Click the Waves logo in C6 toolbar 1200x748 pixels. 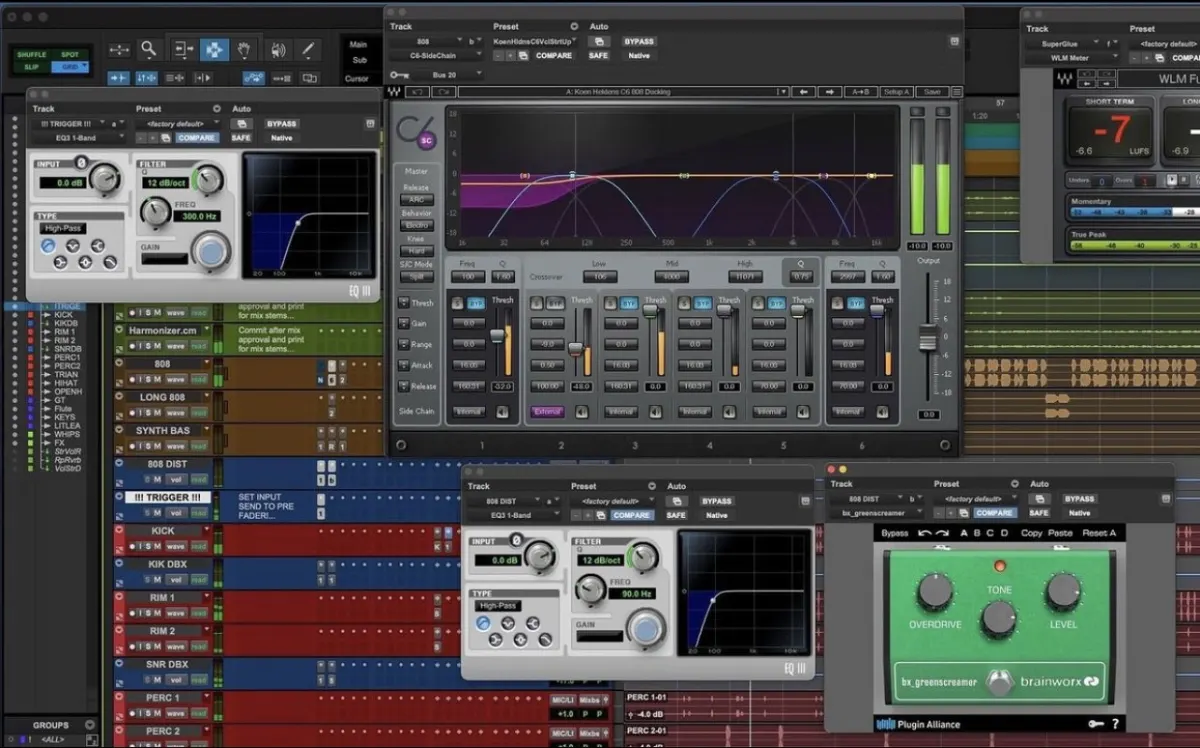(x=395, y=92)
